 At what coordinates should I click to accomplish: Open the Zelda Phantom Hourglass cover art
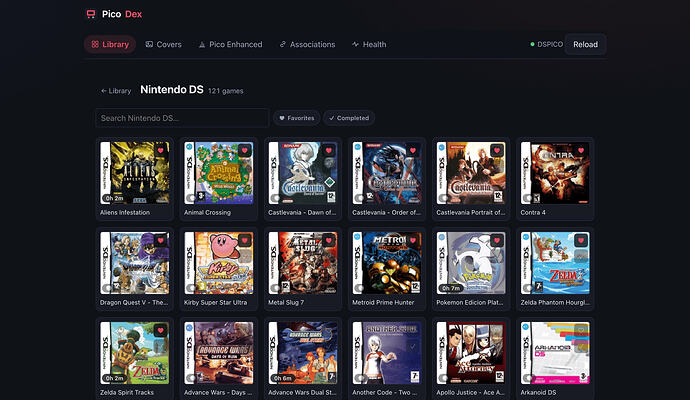[x=555, y=263]
